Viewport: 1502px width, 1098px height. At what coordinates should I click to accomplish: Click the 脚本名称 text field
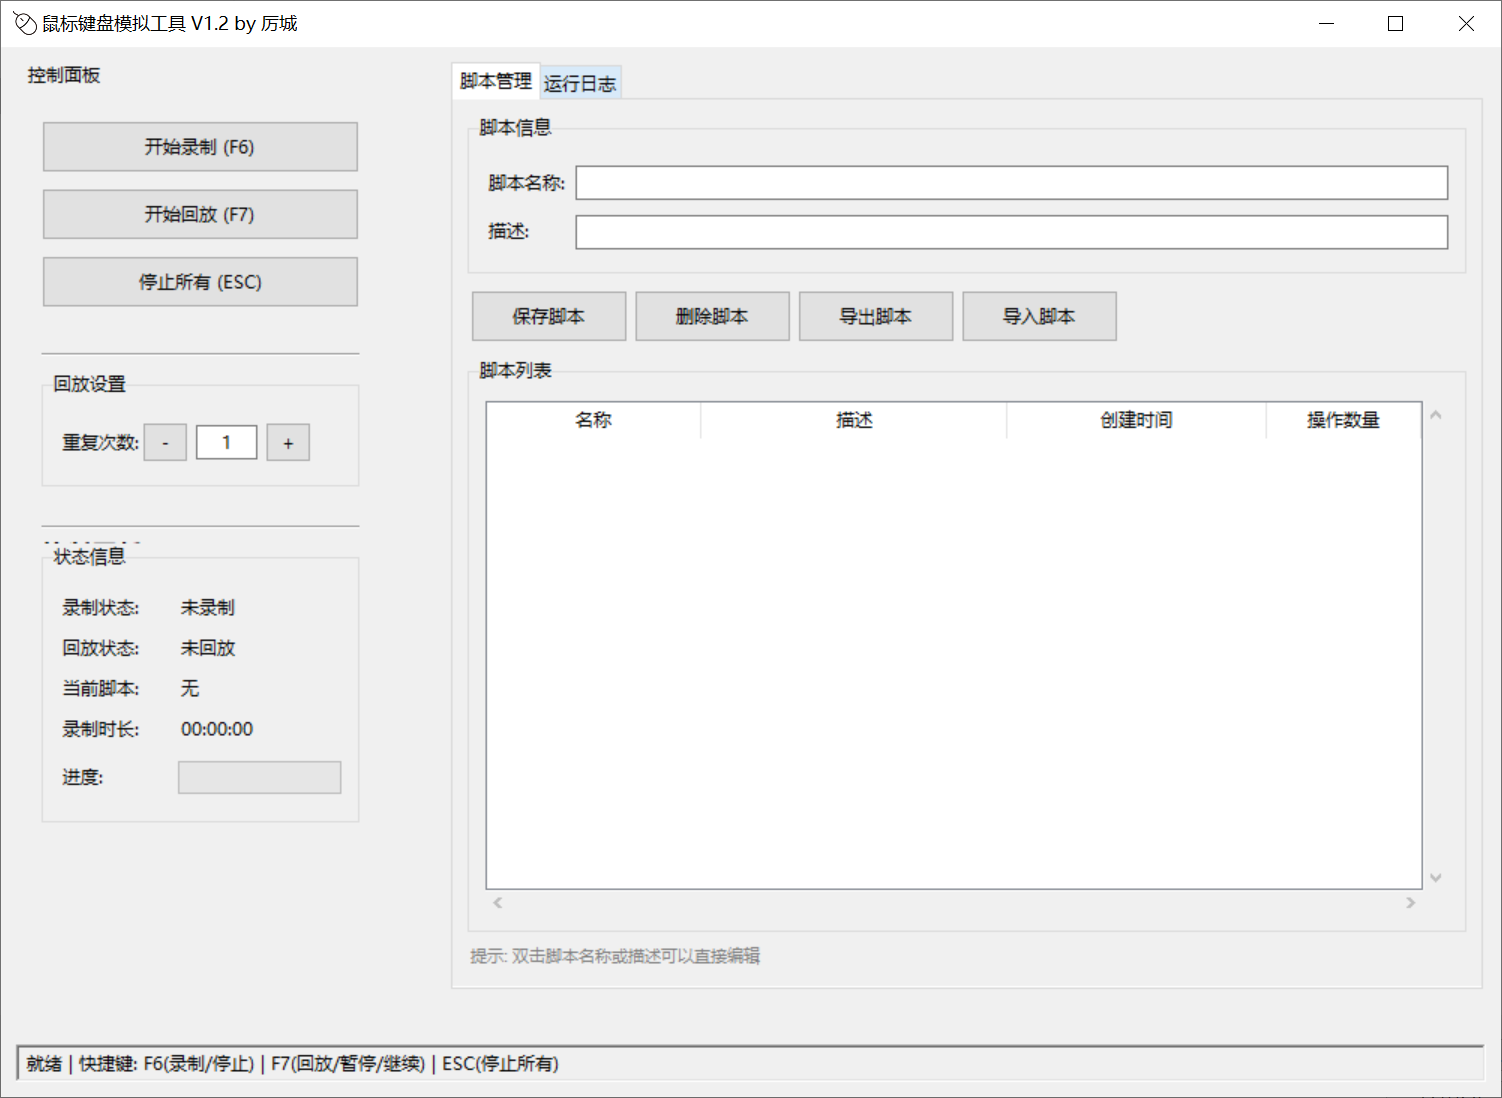[x=1011, y=183]
